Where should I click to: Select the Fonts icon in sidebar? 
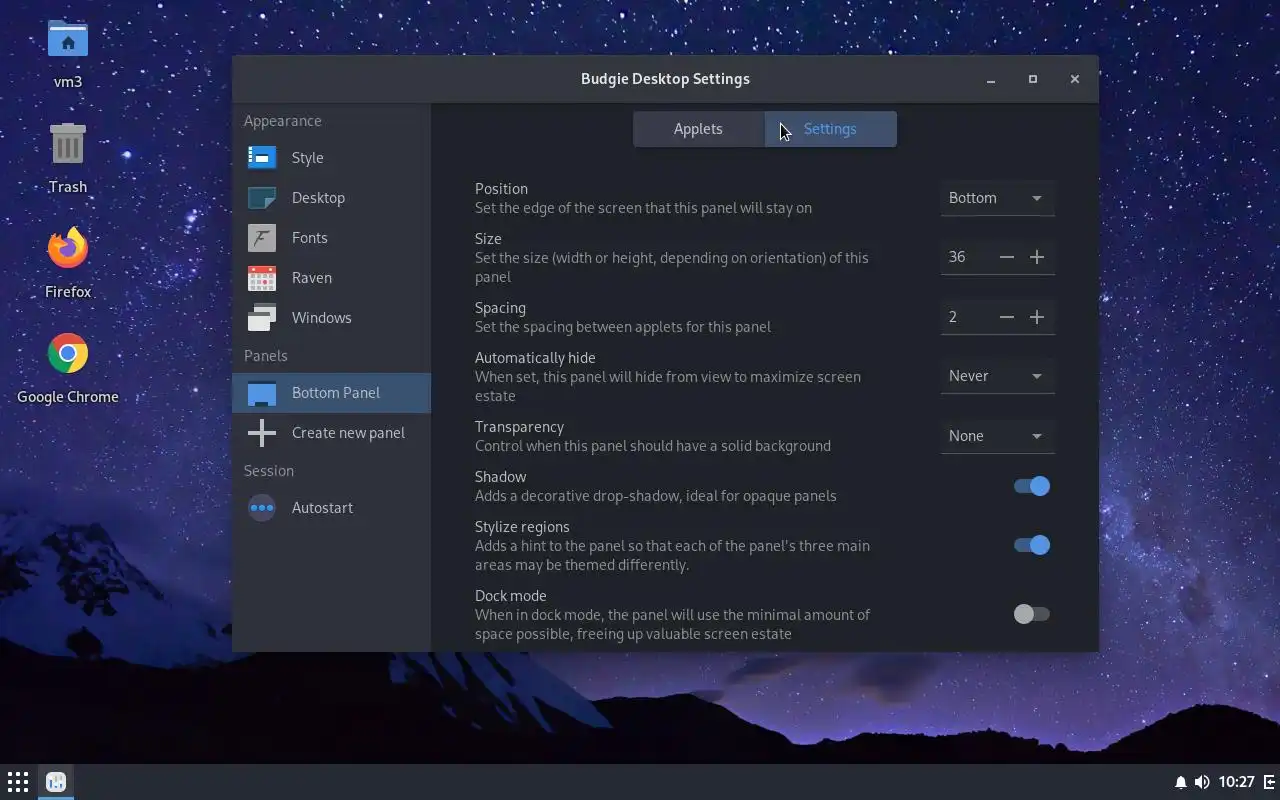pos(262,238)
